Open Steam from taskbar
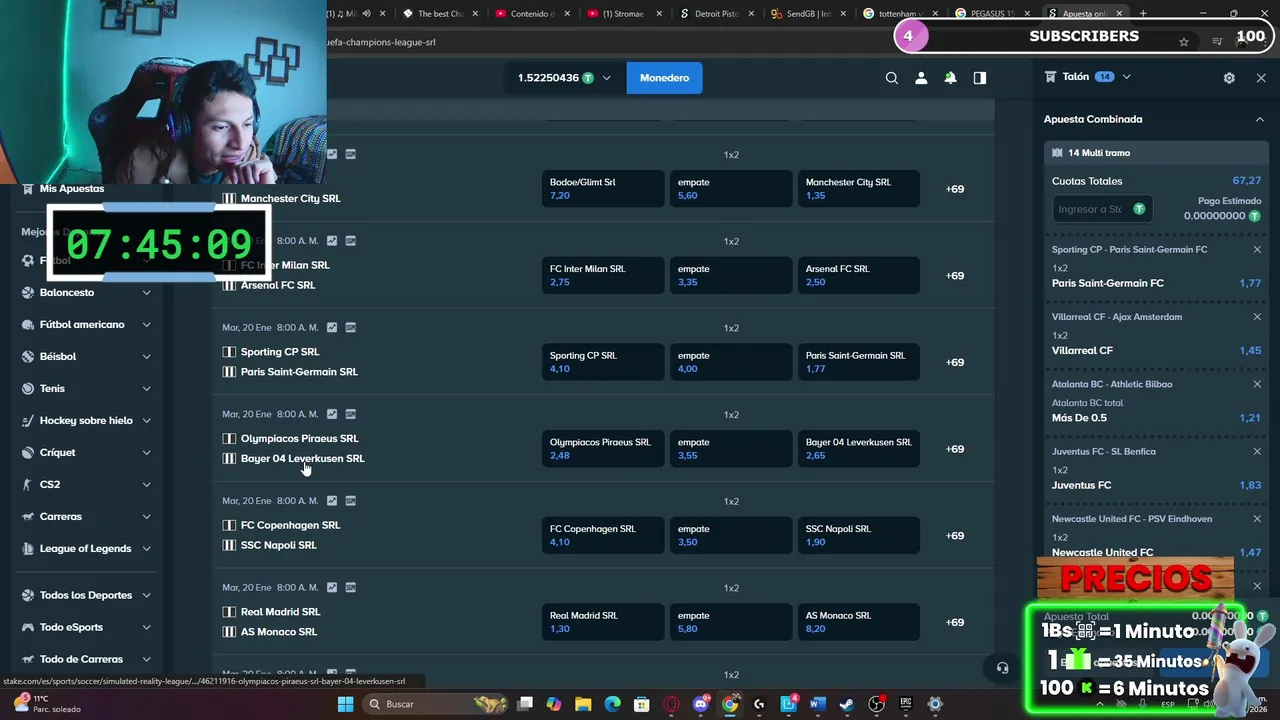 tap(847, 704)
